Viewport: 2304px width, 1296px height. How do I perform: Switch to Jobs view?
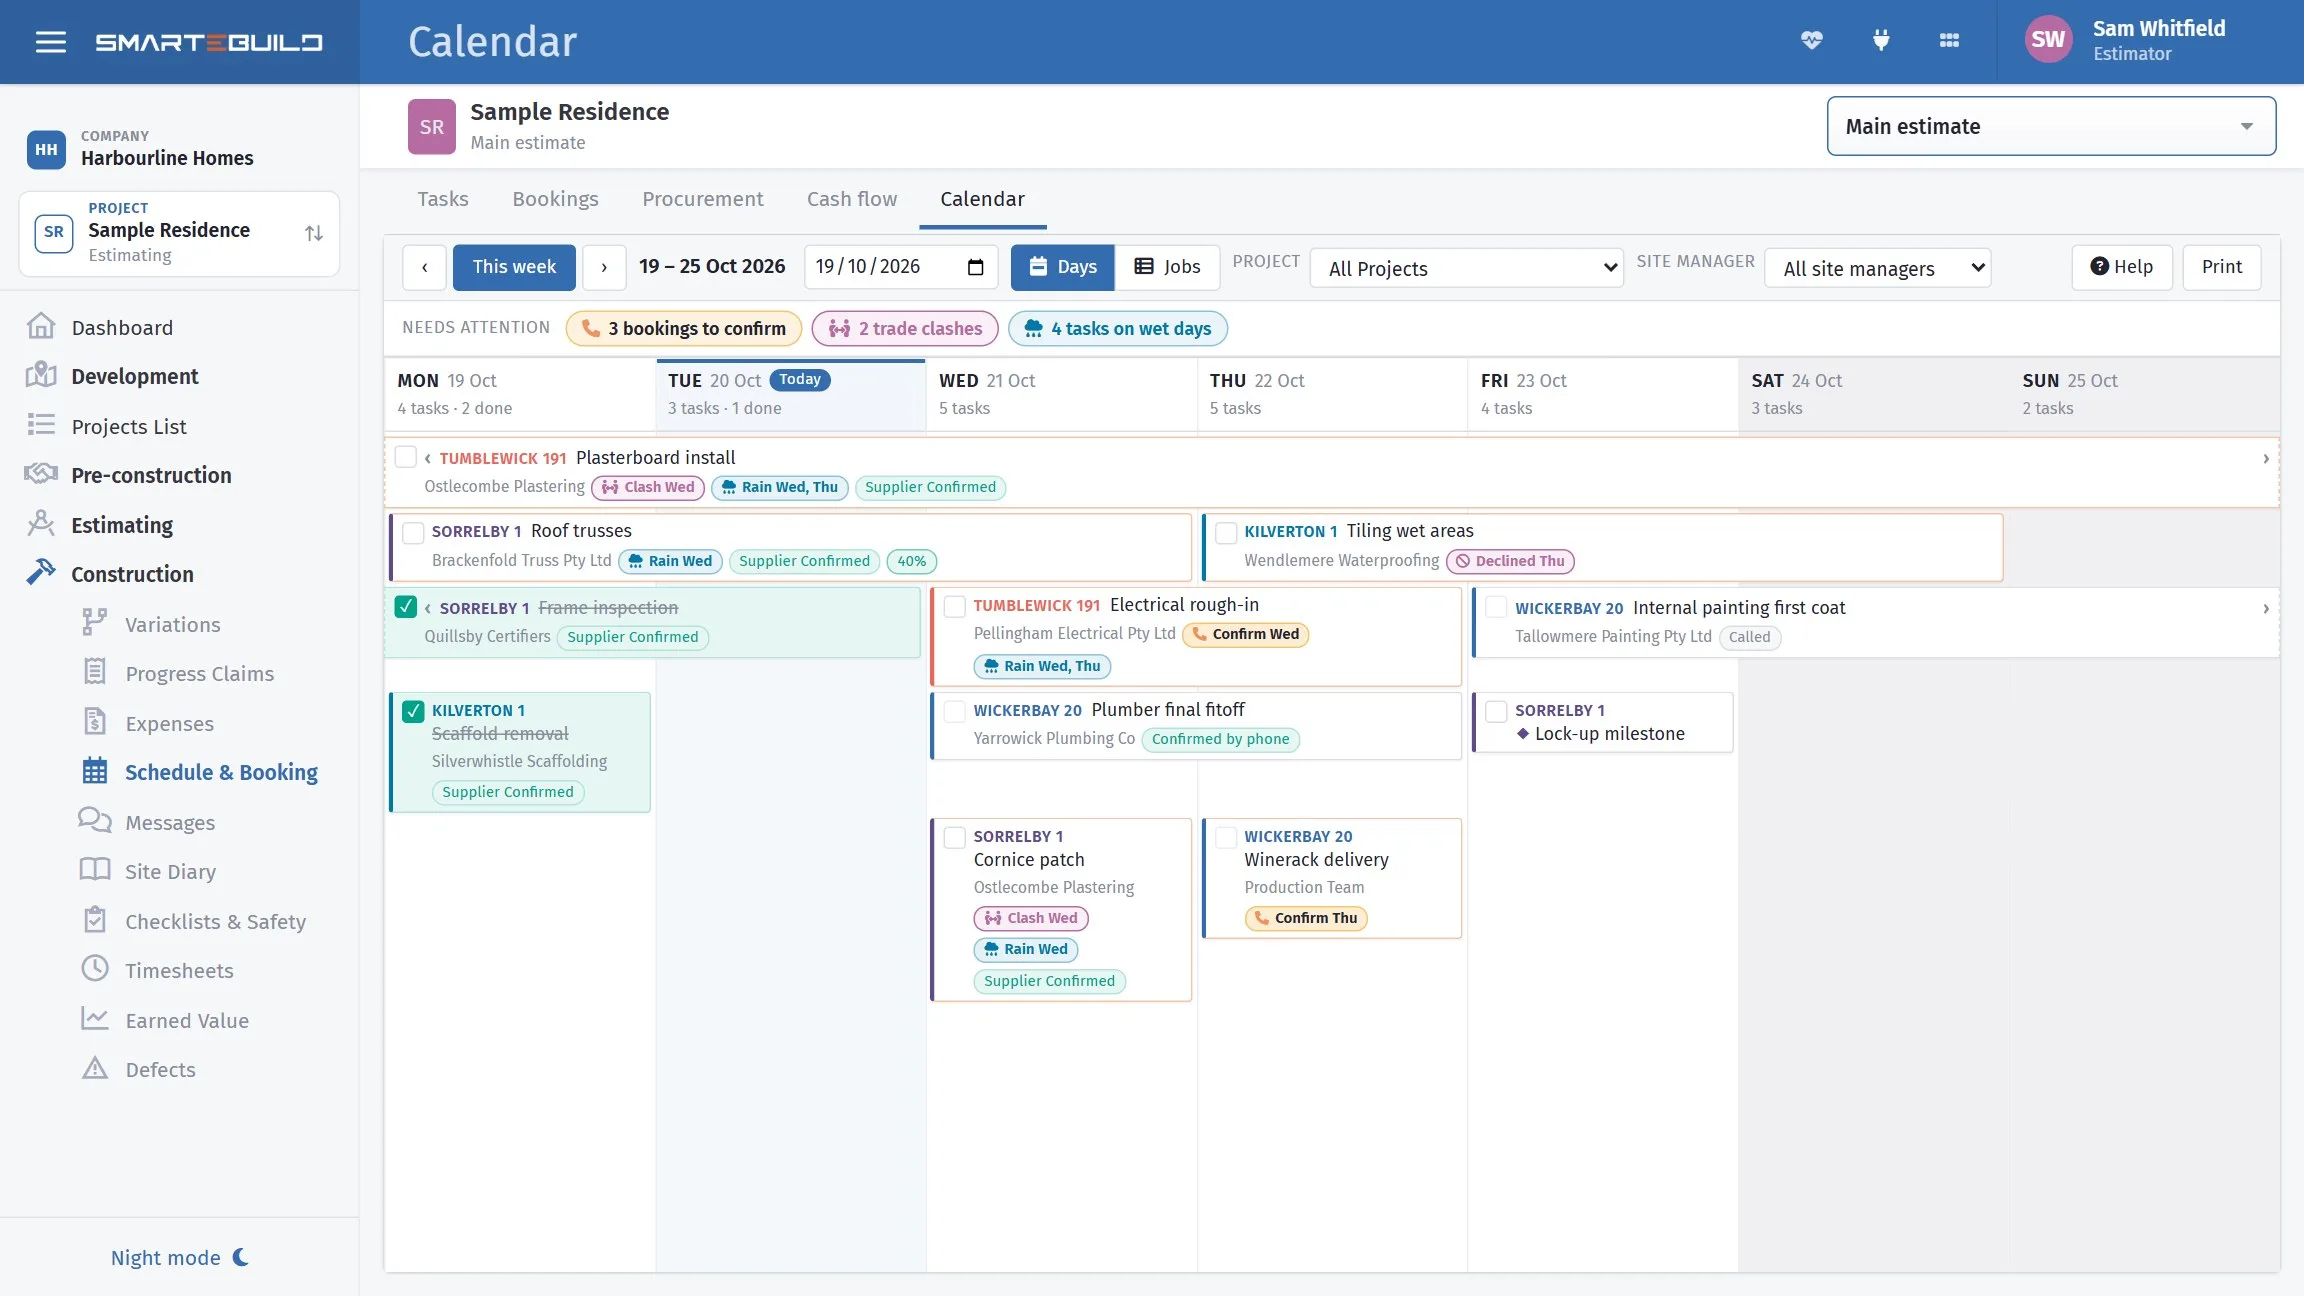click(1167, 267)
